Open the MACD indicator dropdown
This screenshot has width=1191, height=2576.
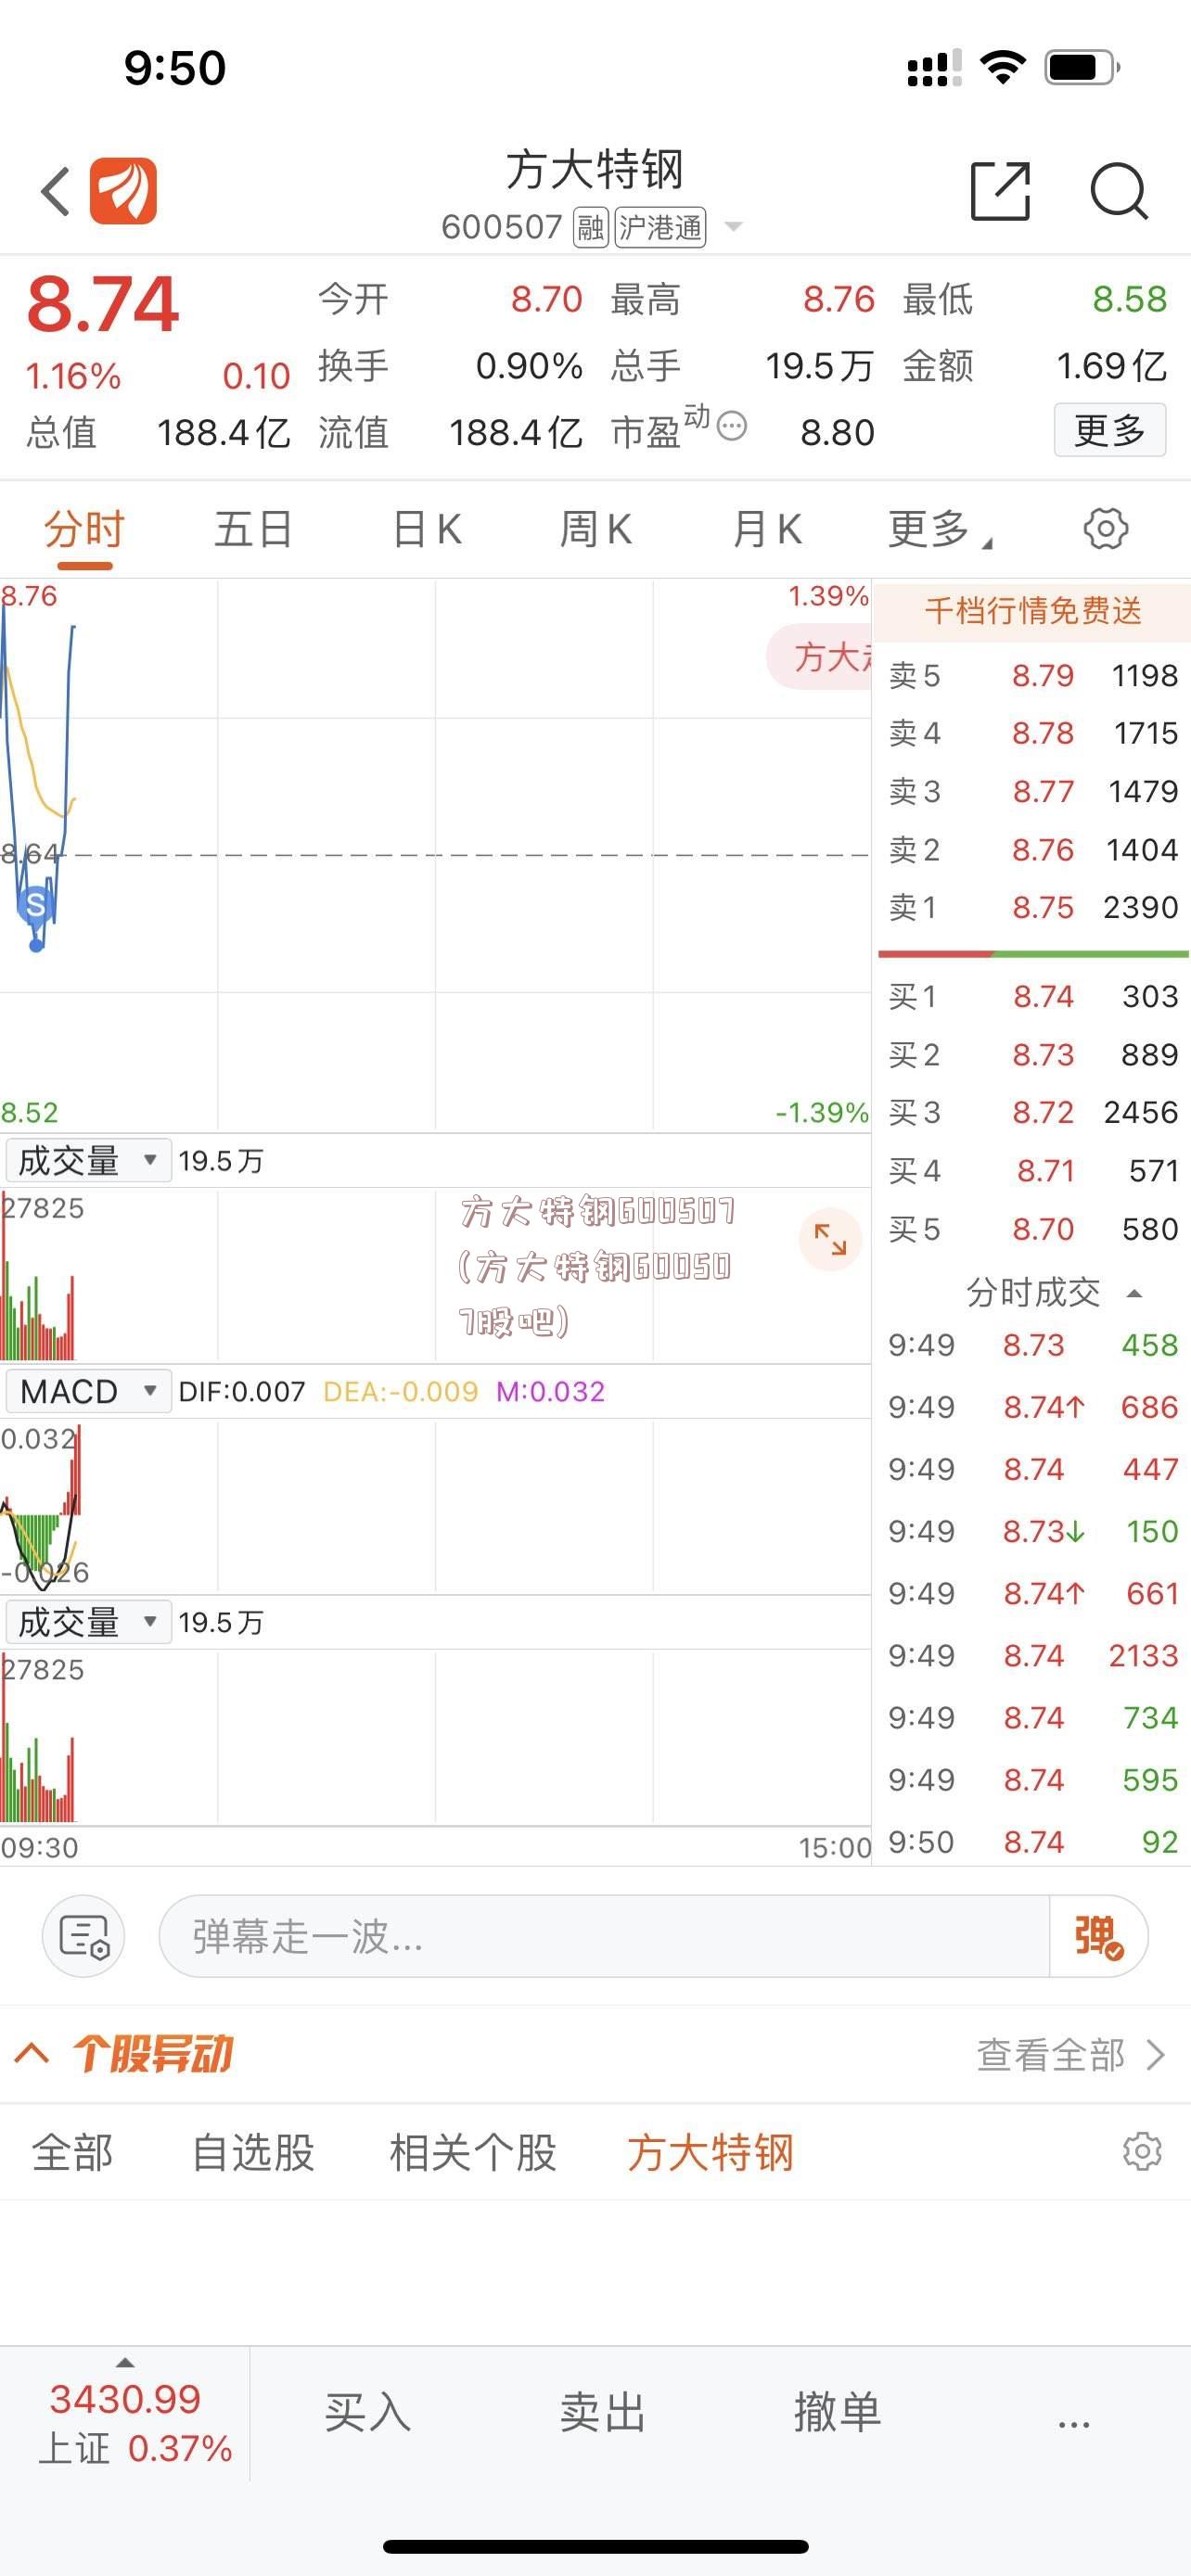pyautogui.click(x=87, y=1391)
